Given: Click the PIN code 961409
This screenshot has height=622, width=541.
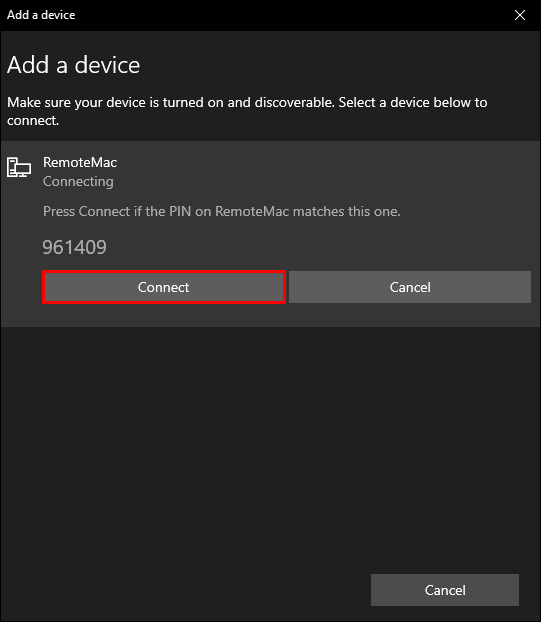Looking at the screenshot, I should pyautogui.click(x=75, y=247).
